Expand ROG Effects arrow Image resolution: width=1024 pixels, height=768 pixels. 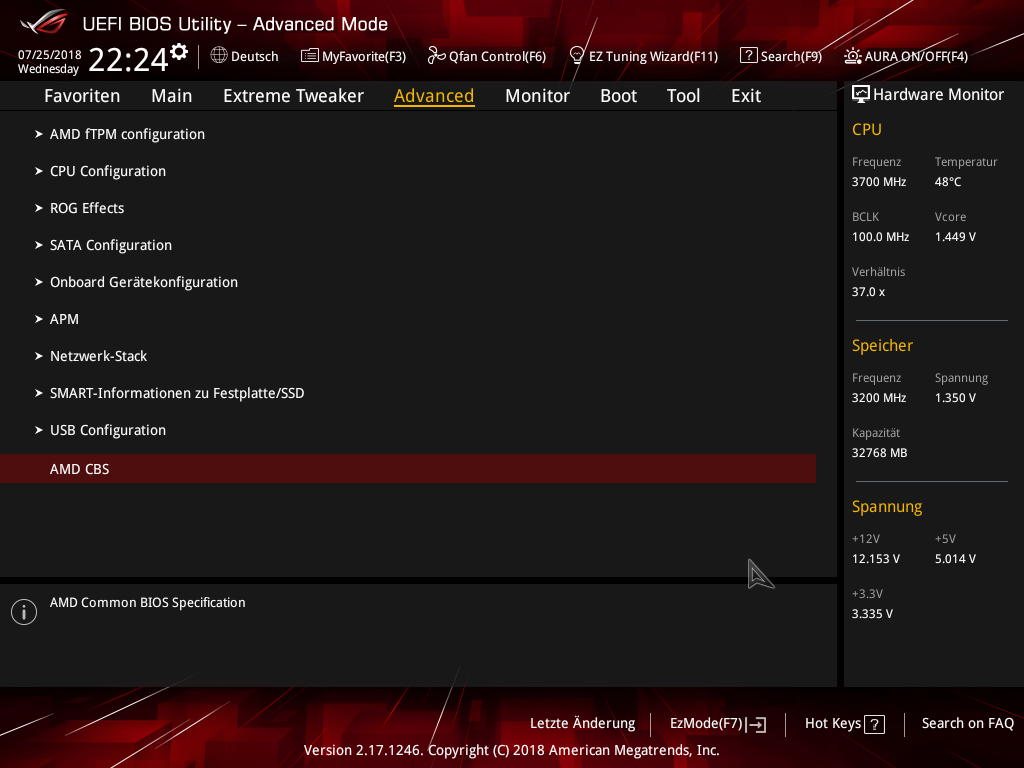[x=39, y=208]
